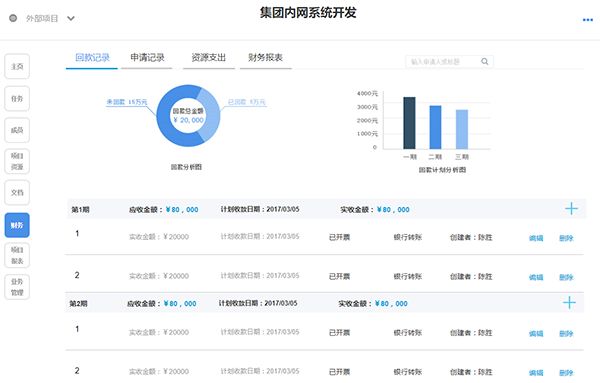The height and width of the screenshot is (383, 600).
Task: Click the 集团内网系统开发 page title
Action: [308, 13]
